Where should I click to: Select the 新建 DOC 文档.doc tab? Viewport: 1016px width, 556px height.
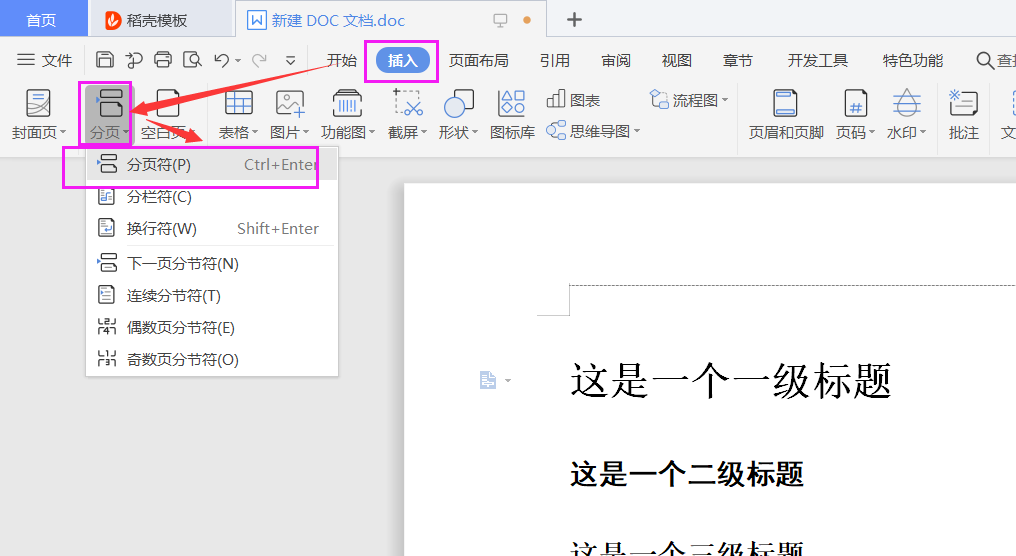(x=391, y=20)
